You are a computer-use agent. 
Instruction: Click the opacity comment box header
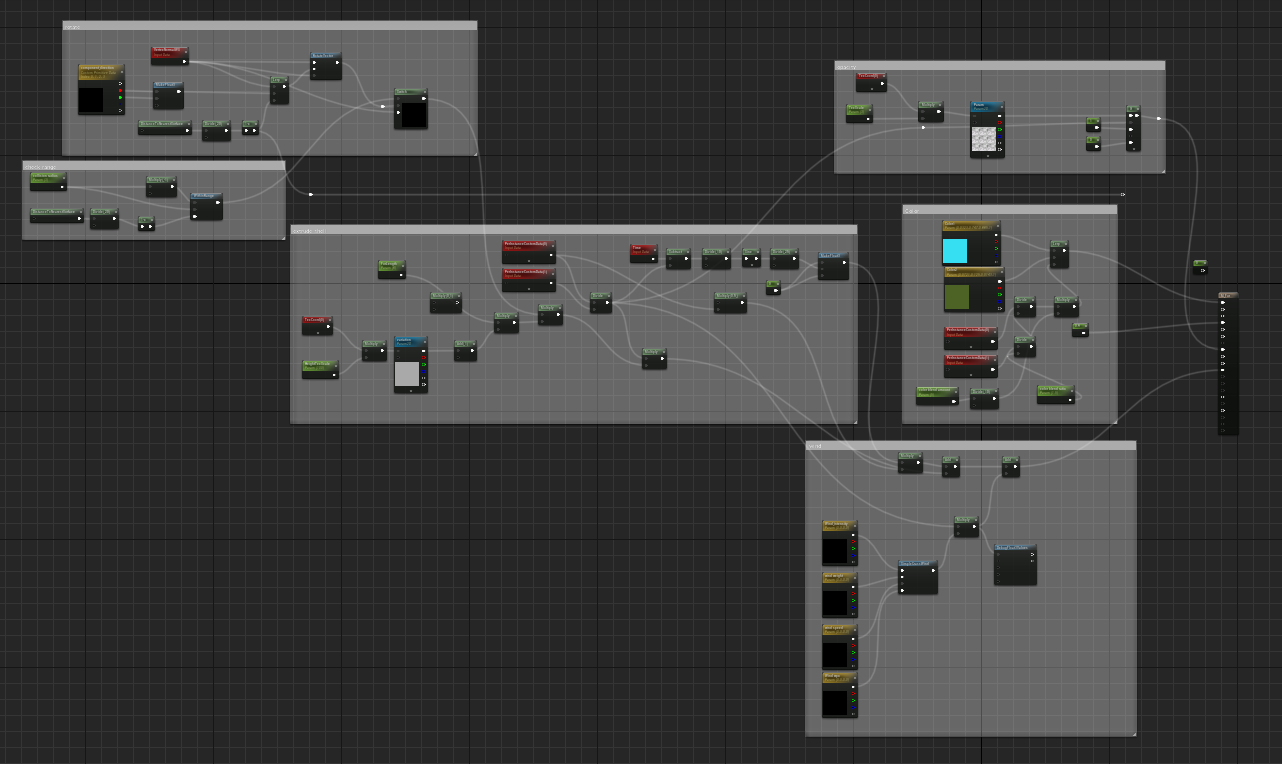tap(999, 66)
